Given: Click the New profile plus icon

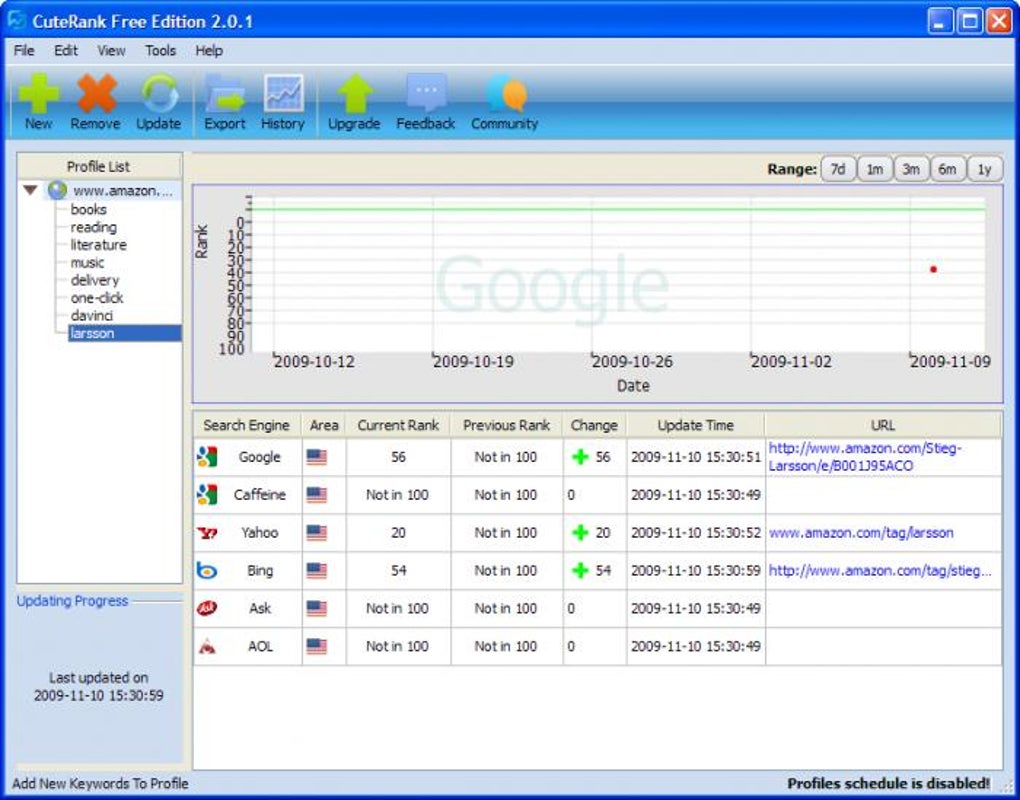Looking at the screenshot, I should pos(38,94).
